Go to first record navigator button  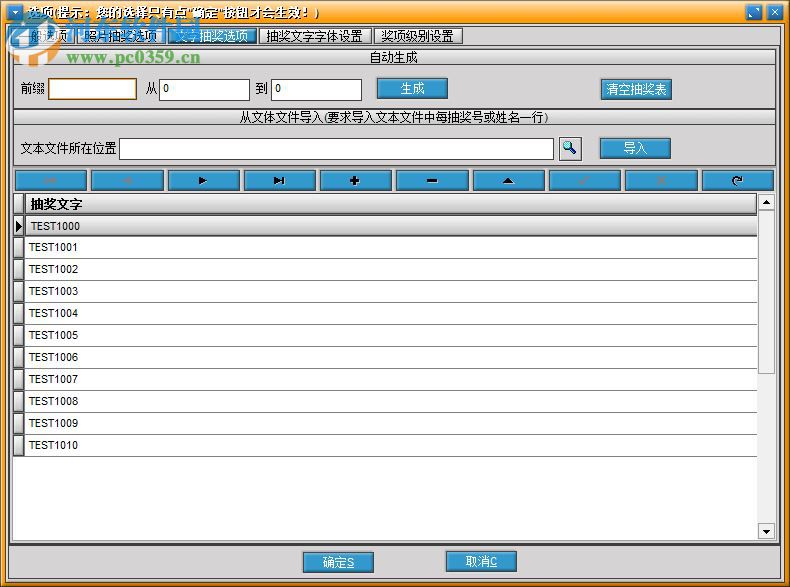coord(51,180)
